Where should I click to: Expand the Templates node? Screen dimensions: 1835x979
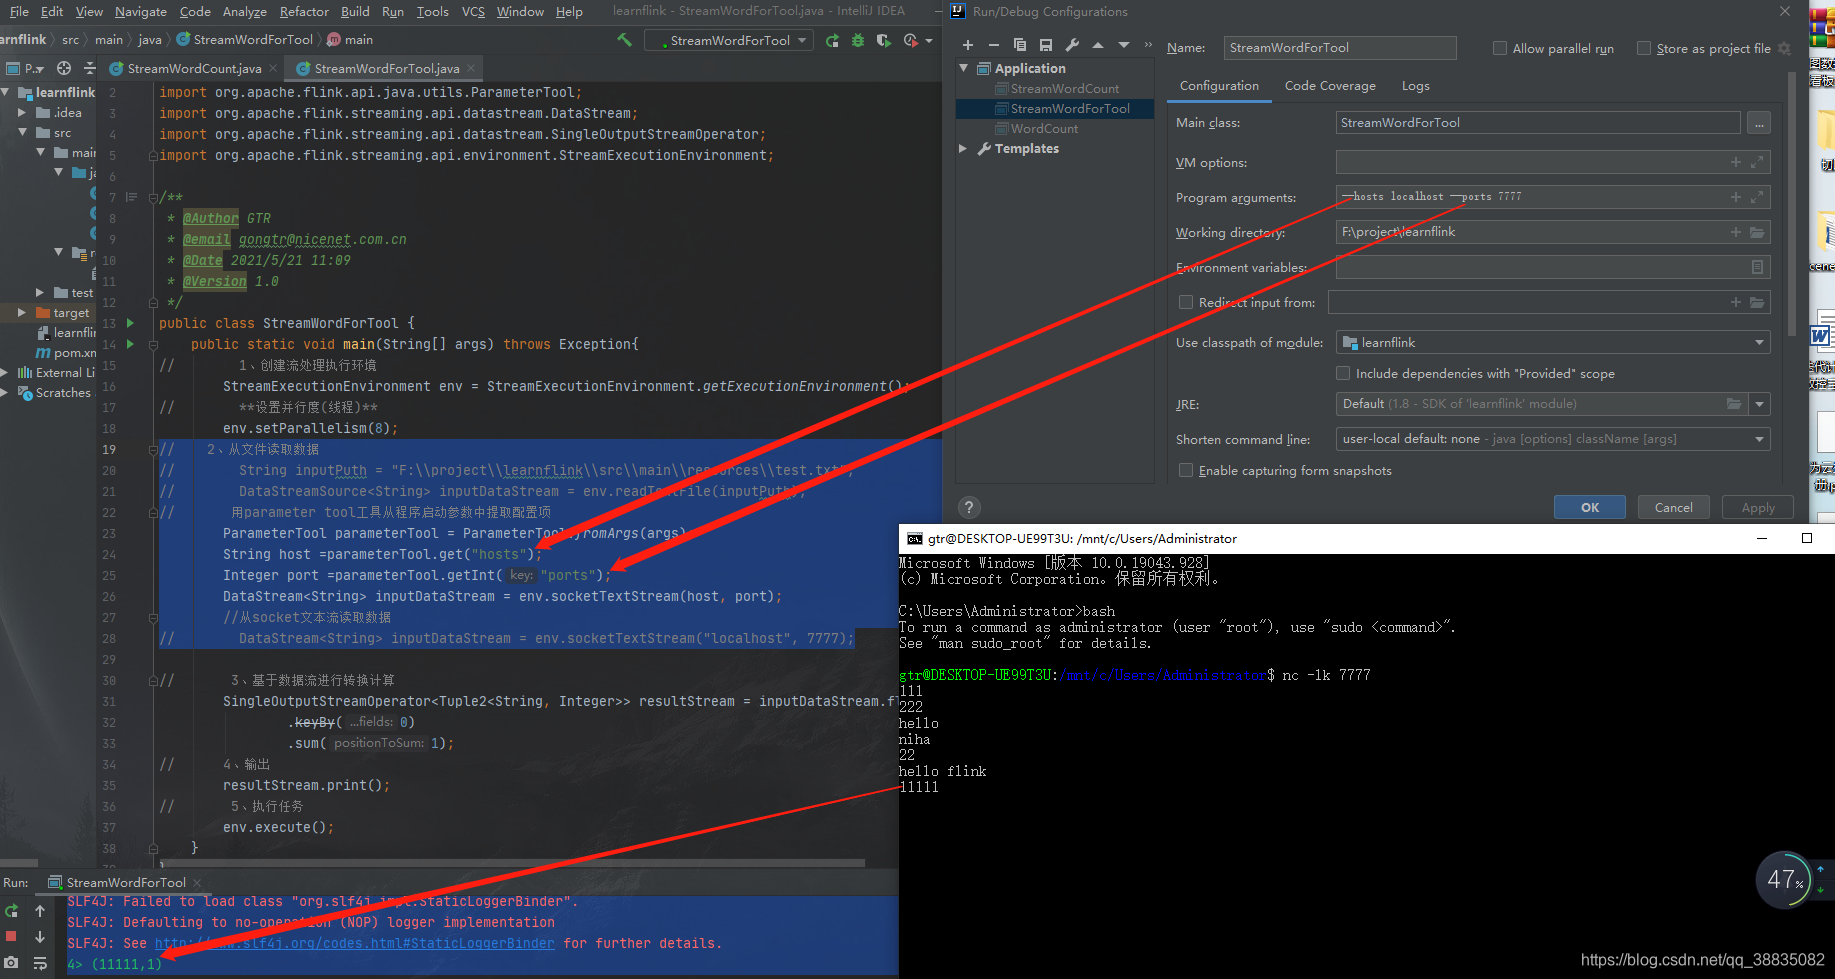[964, 148]
